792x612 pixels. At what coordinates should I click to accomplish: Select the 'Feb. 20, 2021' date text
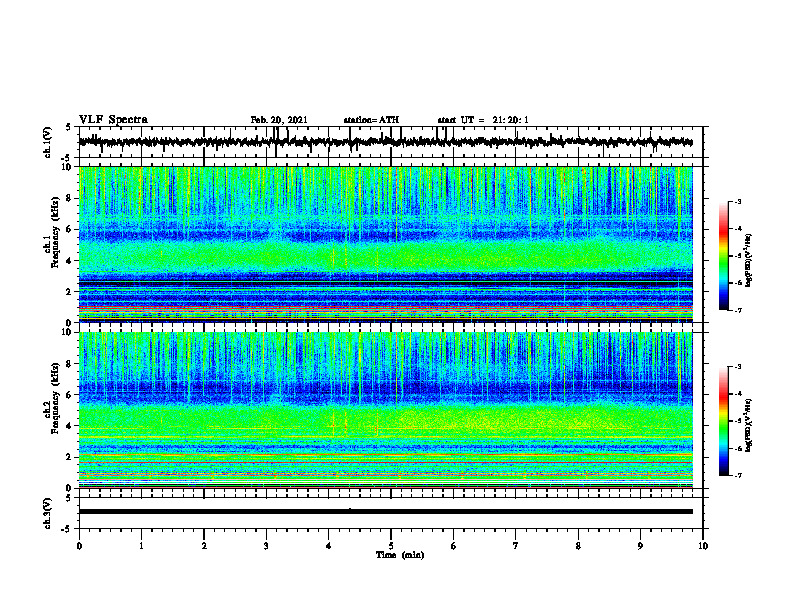pyautogui.click(x=279, y=120)
